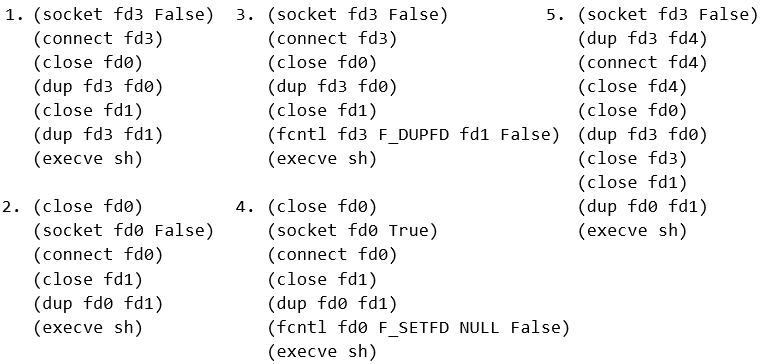Click '(close fd3)' in listing 5
The width and height of the screenshot is (764, 364).
(x=632, y=158)
